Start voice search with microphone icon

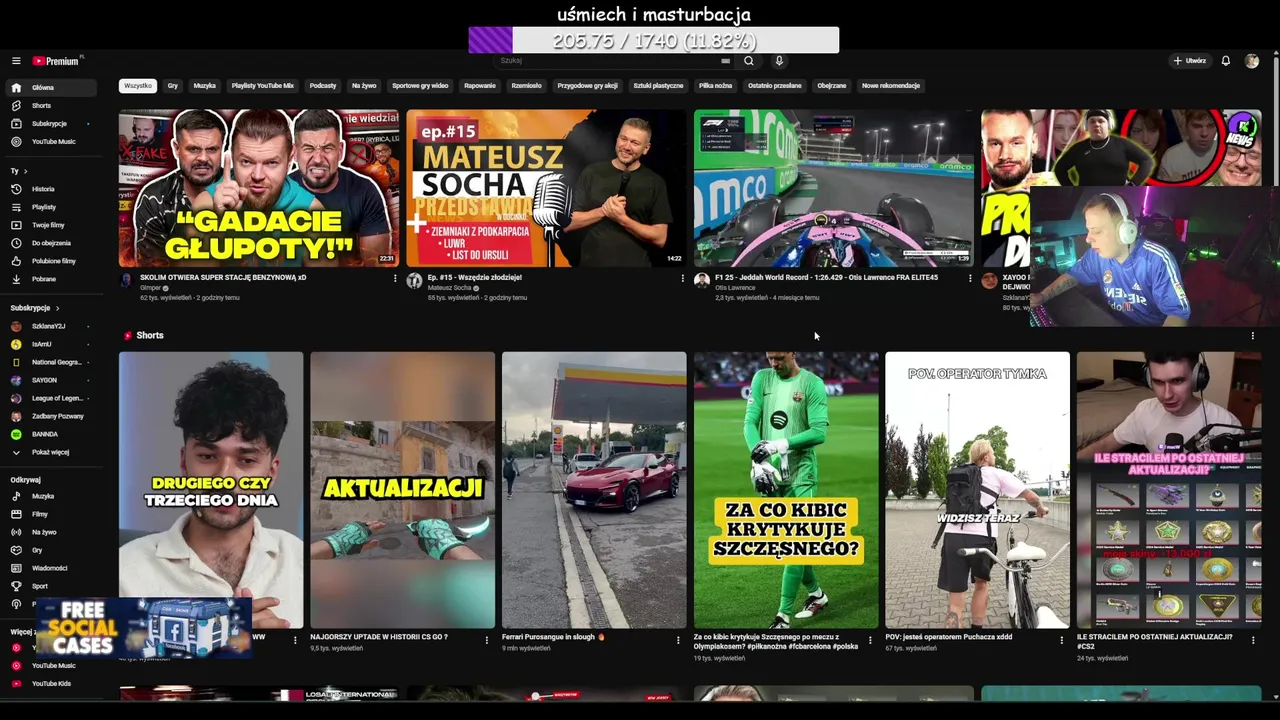tap(779, 61)
